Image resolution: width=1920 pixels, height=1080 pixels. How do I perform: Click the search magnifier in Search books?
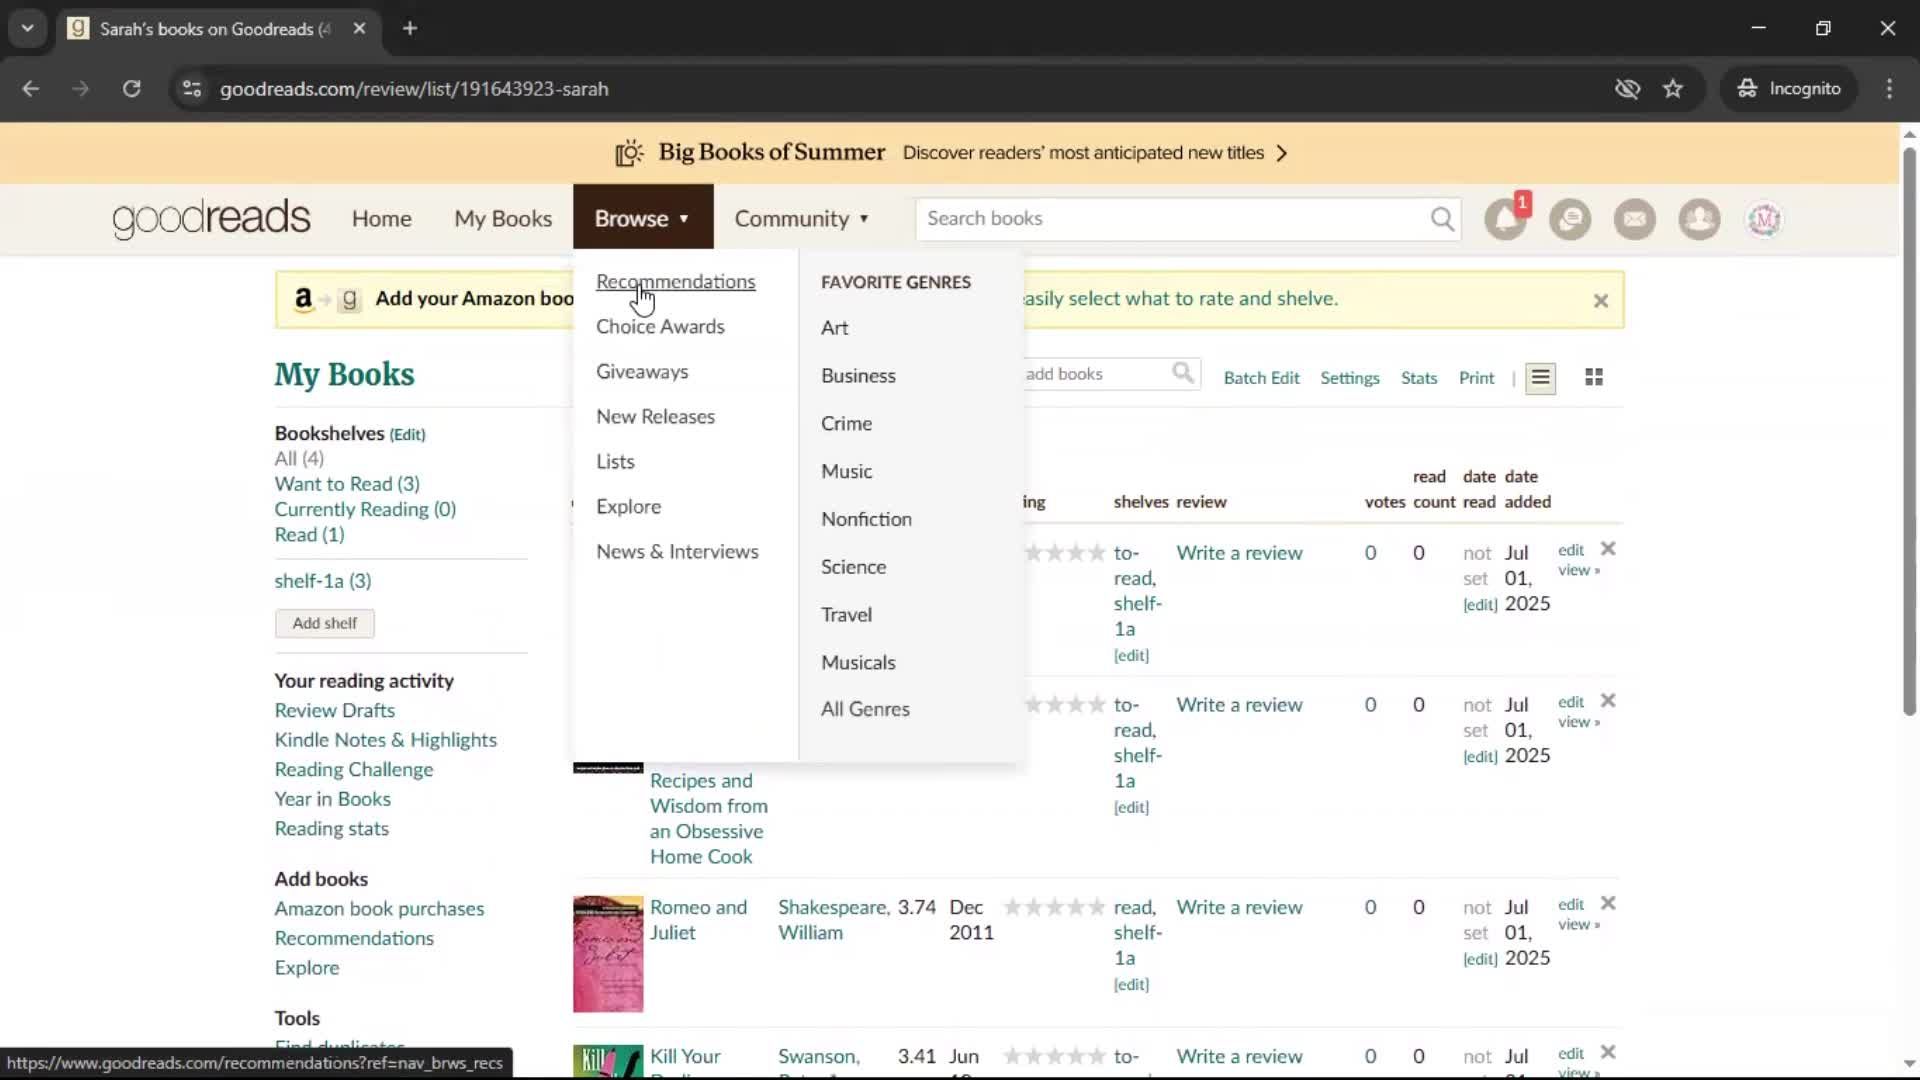1442,219
